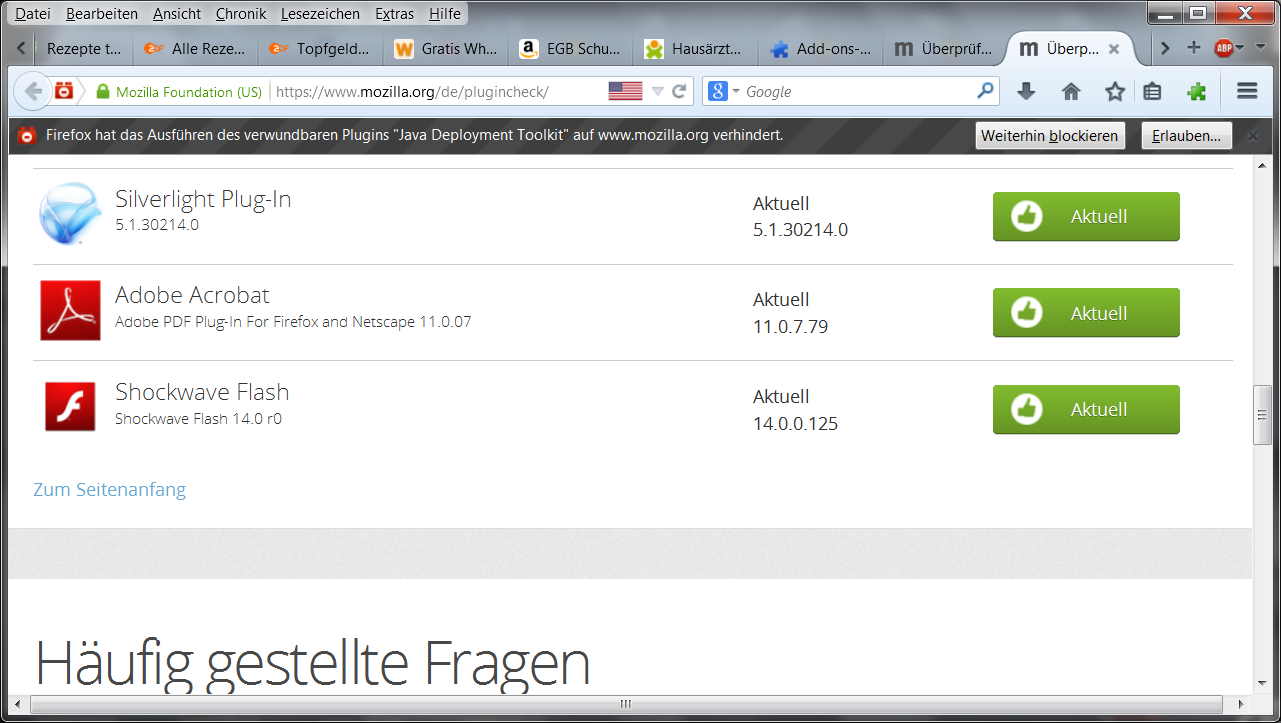Click the vertical scrollbar thumb
The width and height of the screenshot is (1281, 723).
(1263, 414)
